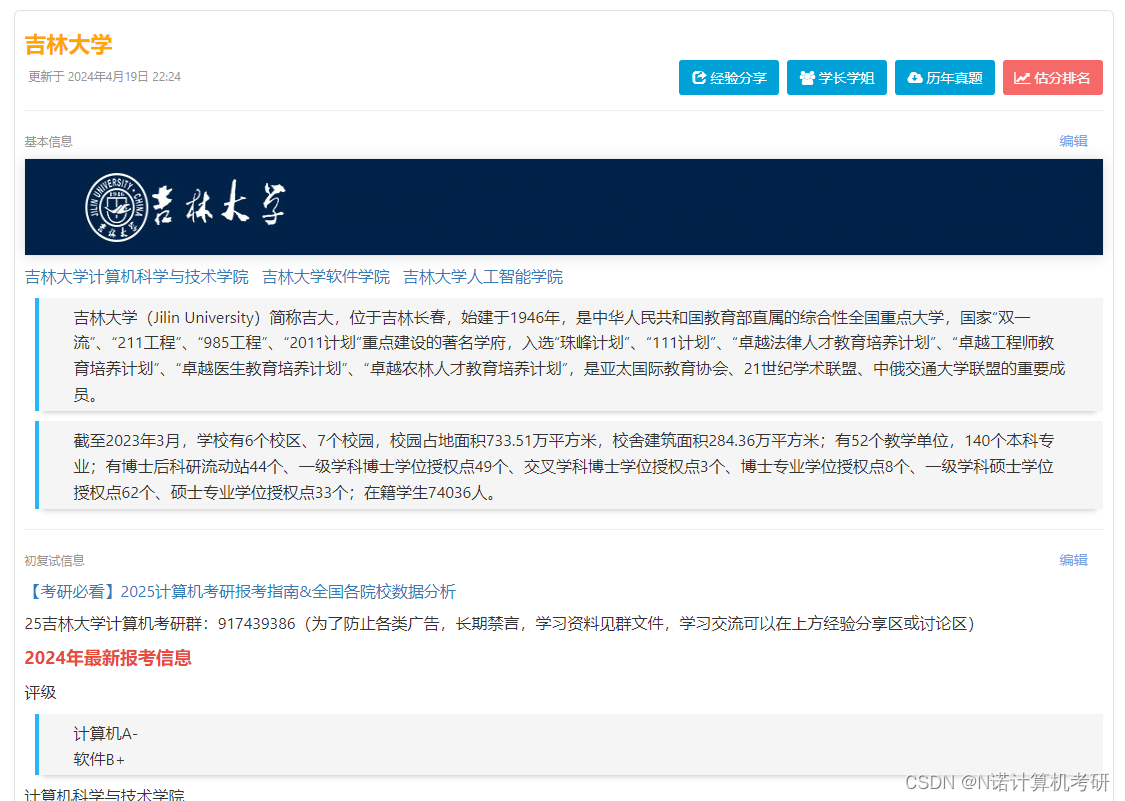Click the Jilin University banner image
This screenshot has height=801, width=1125.
(x=564, y=207)
